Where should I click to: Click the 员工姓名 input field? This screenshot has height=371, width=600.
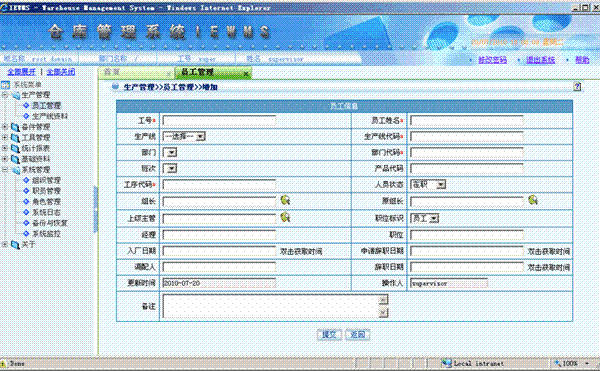click(467, 121)
